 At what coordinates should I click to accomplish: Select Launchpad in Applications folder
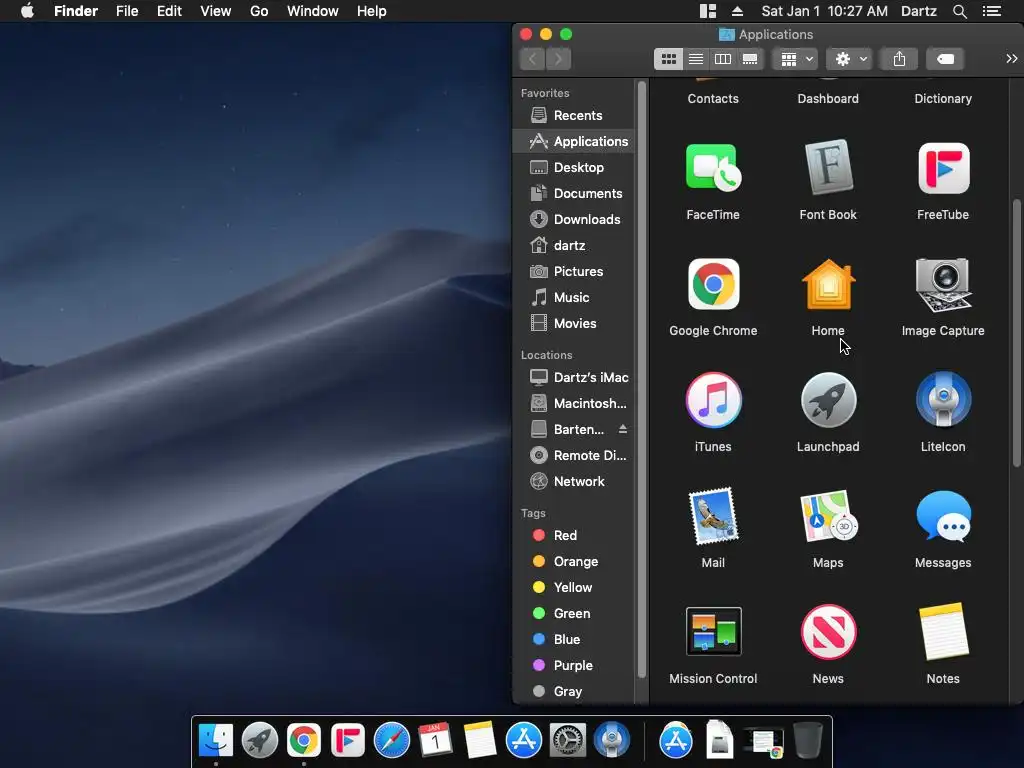tap(828, 400)
